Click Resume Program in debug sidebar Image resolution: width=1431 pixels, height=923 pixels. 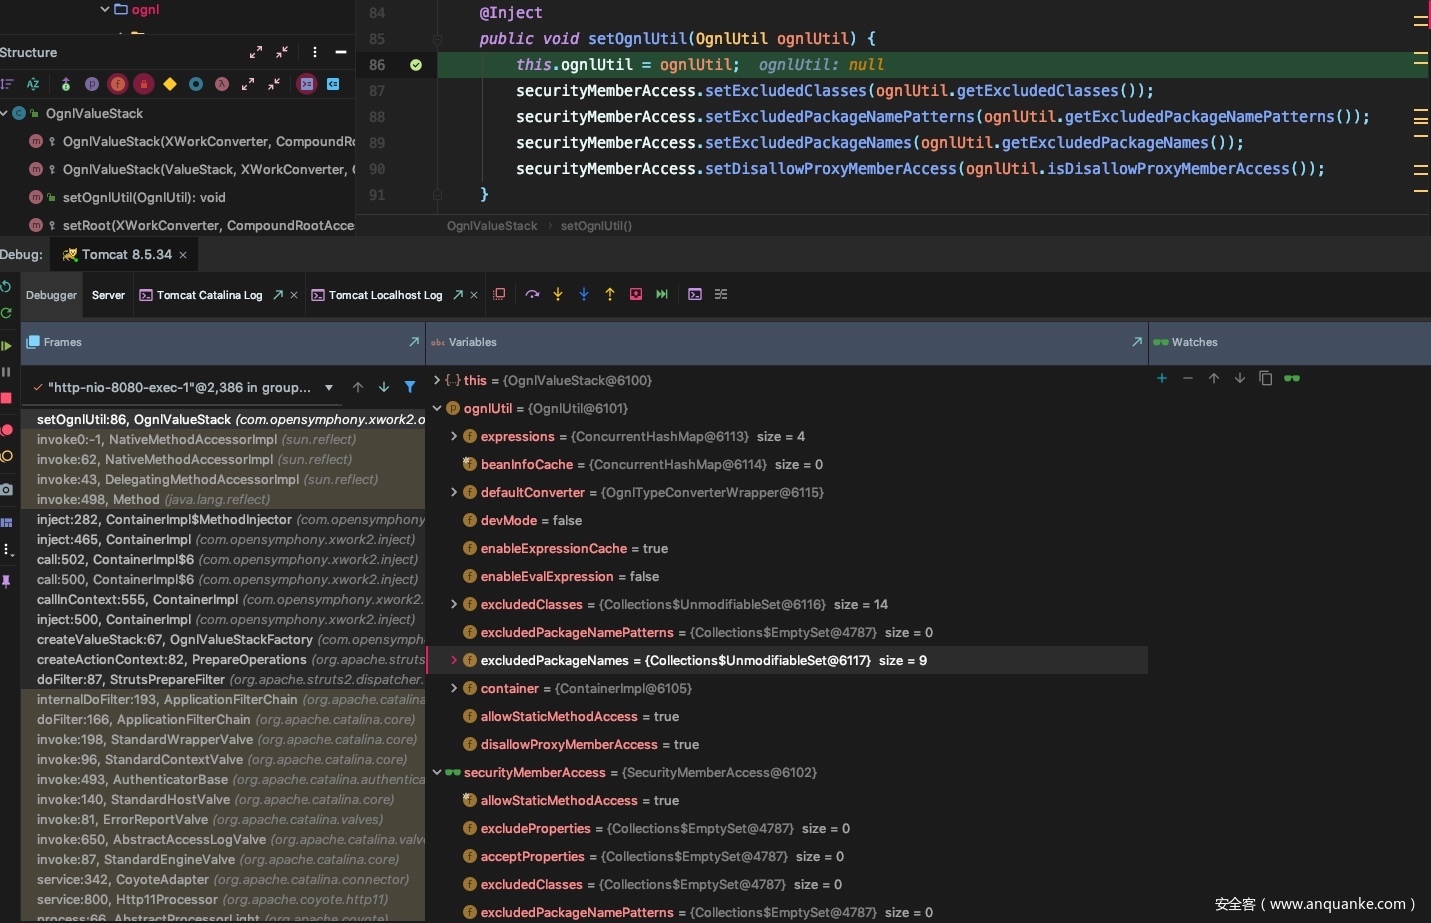tap(7, 346)
